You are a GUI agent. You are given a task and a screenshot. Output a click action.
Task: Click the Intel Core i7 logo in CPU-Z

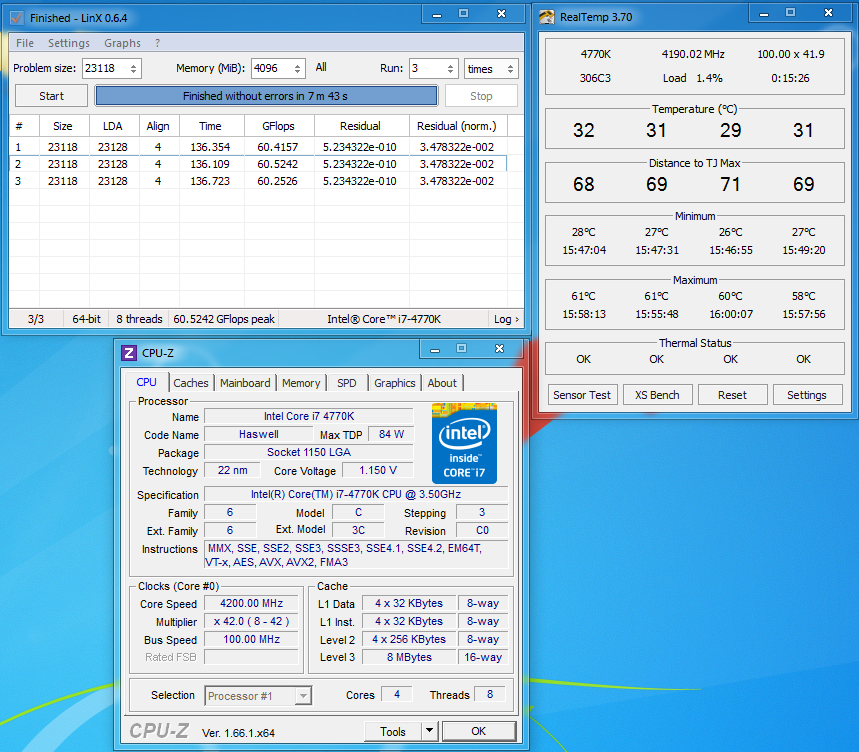[464, 443]
